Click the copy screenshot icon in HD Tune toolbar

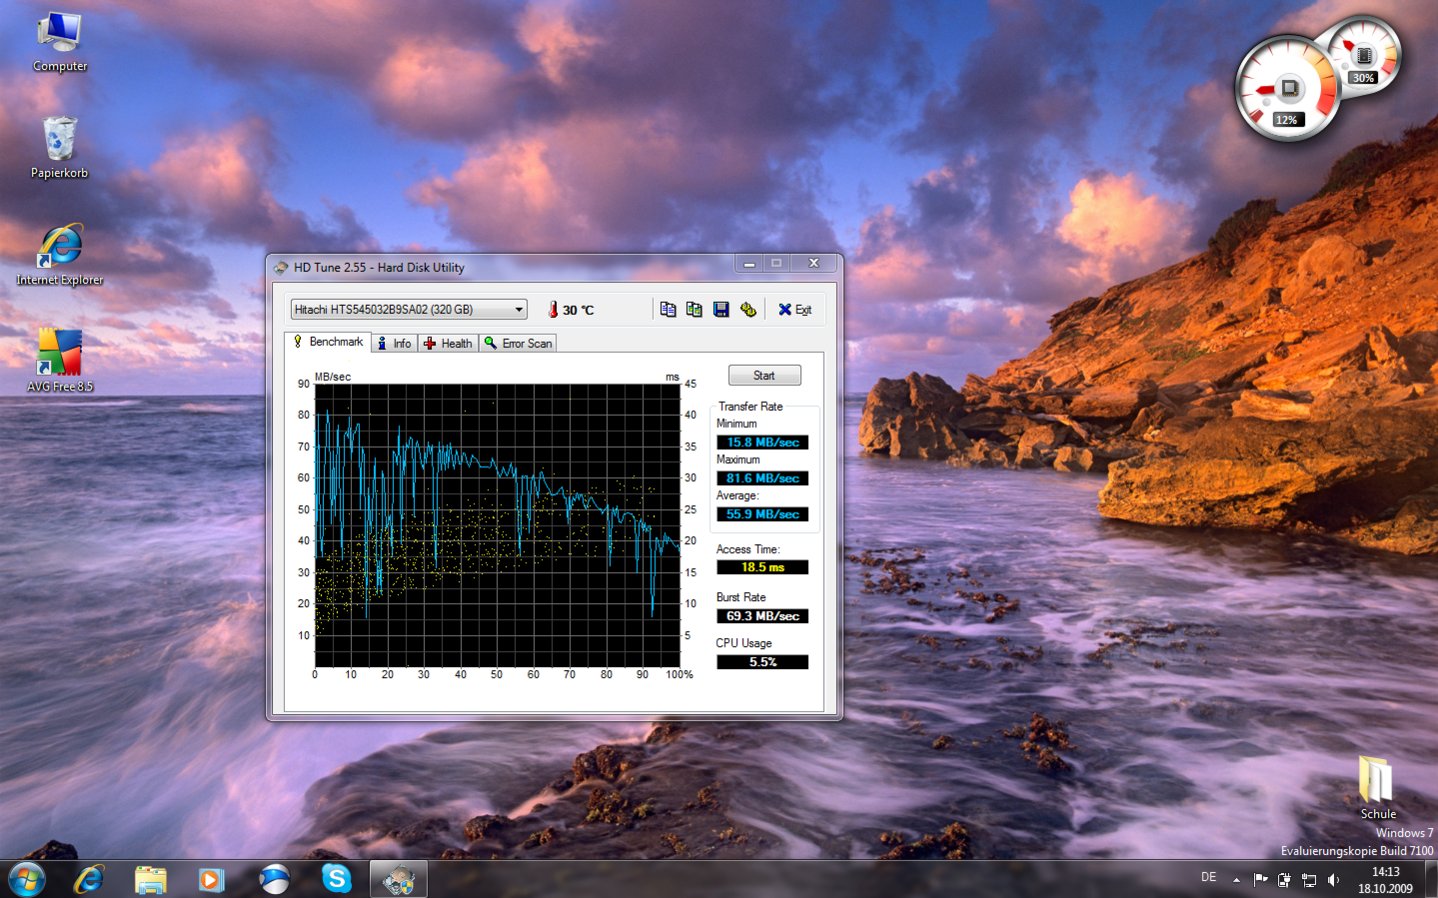click(x=694, y=310)
